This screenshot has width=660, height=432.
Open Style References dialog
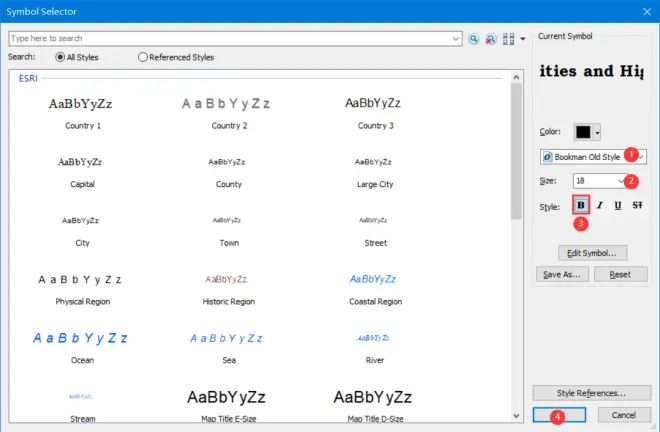point(591,393)
